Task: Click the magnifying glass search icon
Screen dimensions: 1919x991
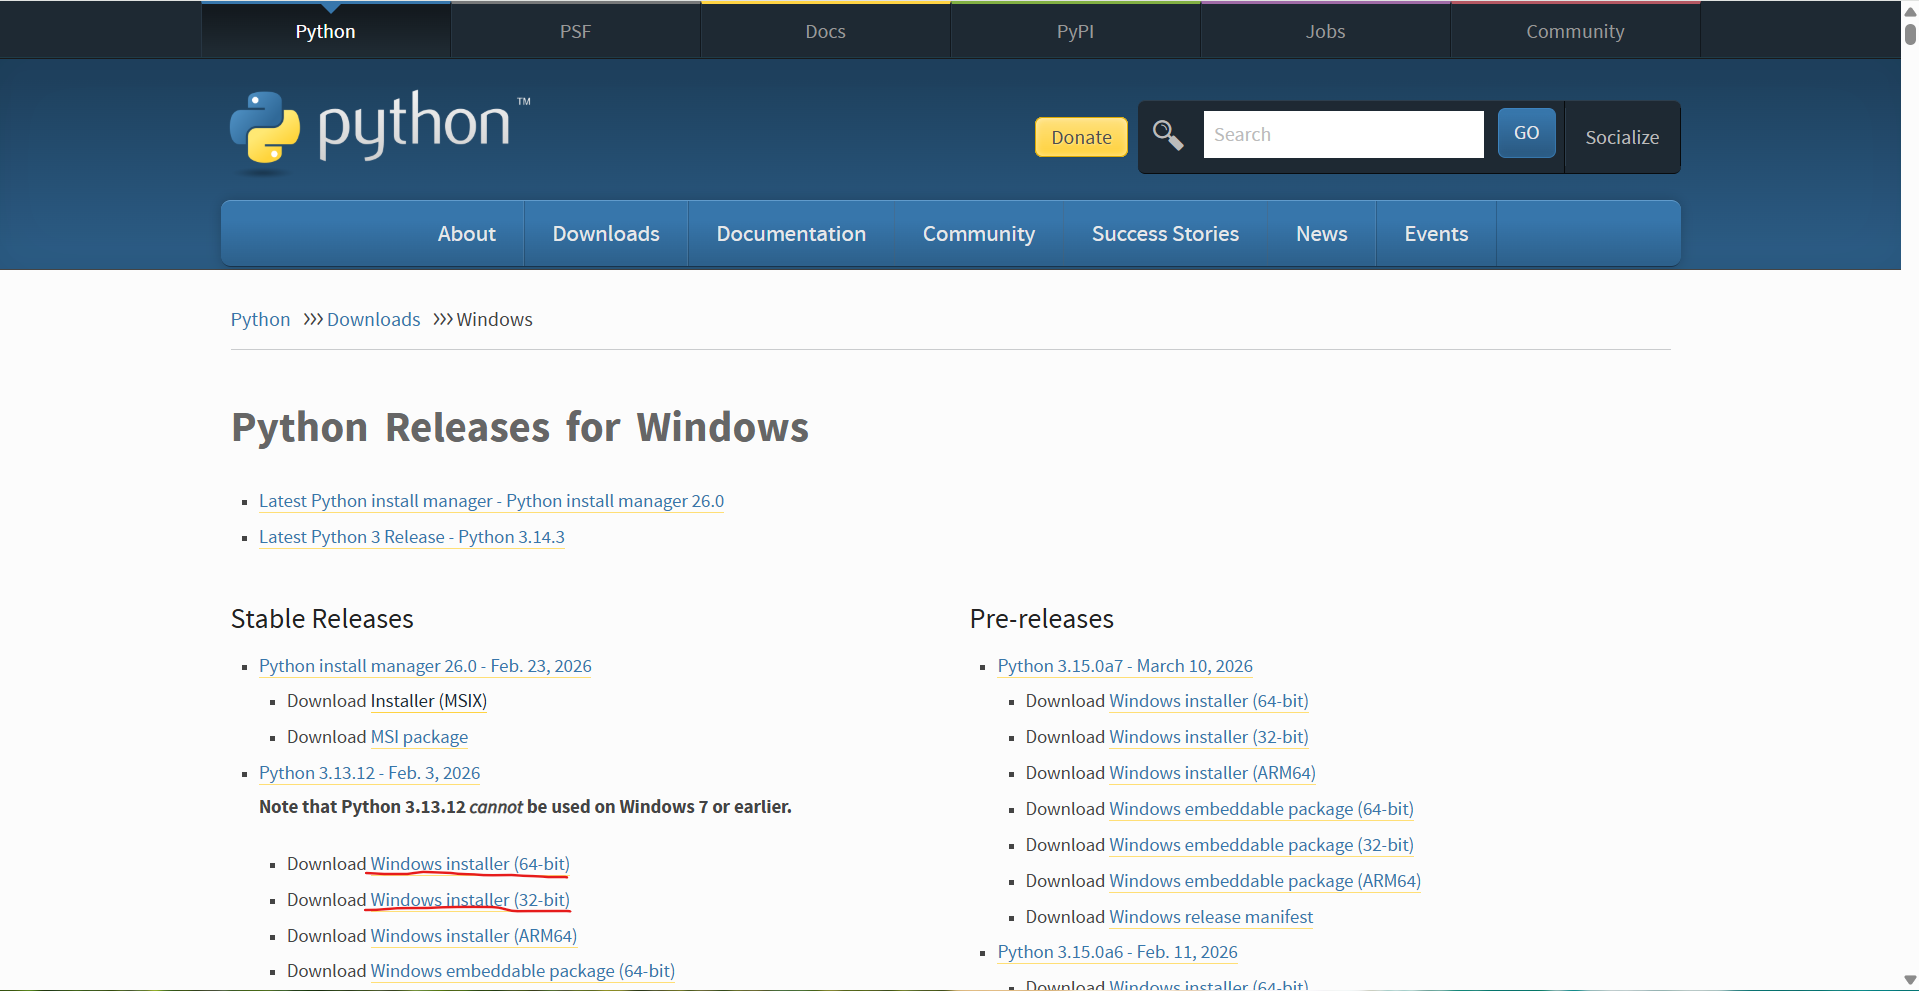Action: point(1168,135)
